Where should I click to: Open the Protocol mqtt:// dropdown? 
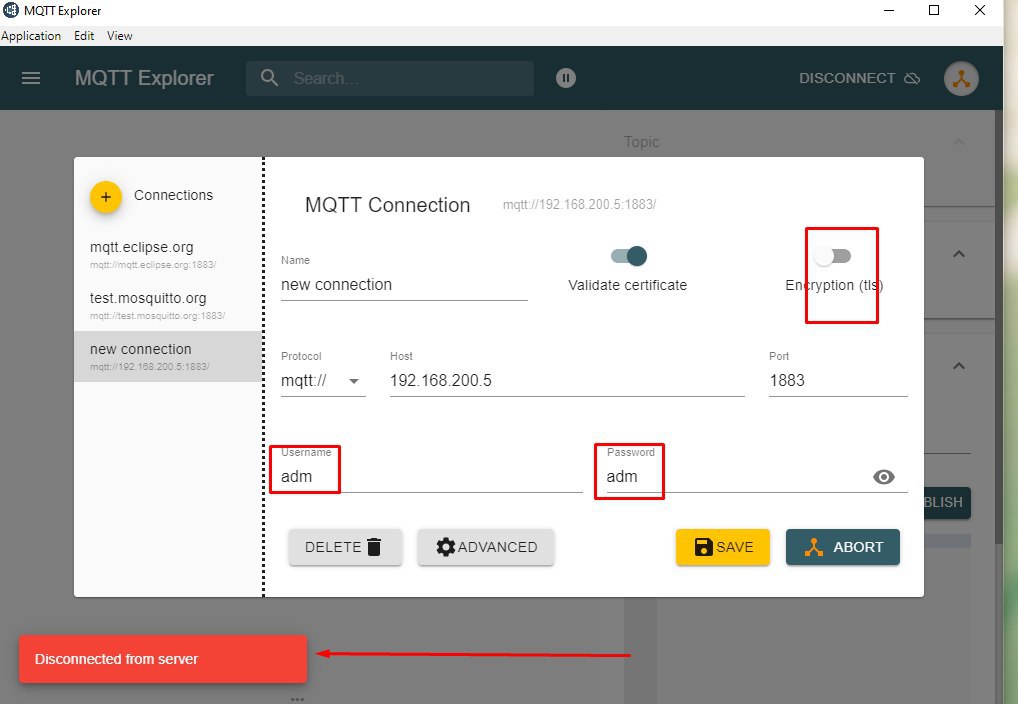click(323, 381)
